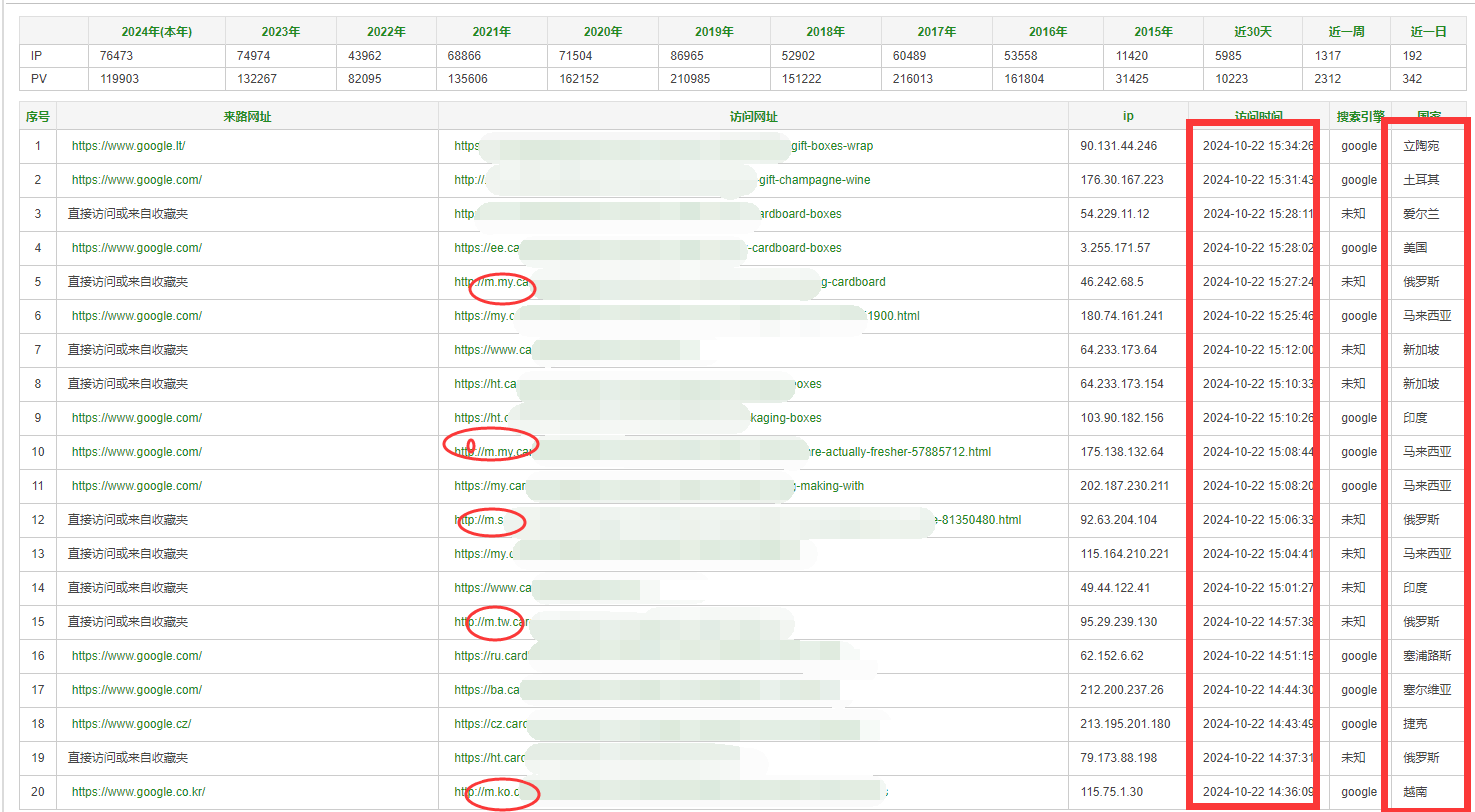
Task: Select the 2024年(本年) column header
Action: [157, 32]
